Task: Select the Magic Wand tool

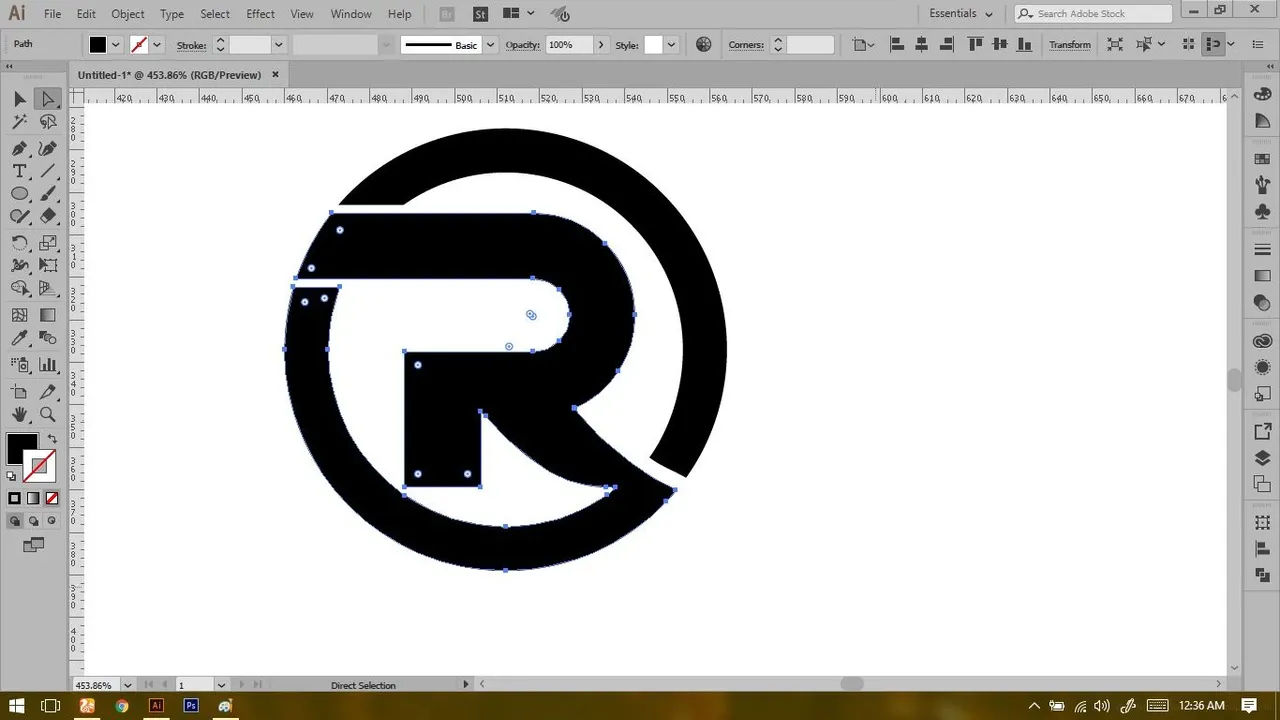Action: tap(19, 122)
